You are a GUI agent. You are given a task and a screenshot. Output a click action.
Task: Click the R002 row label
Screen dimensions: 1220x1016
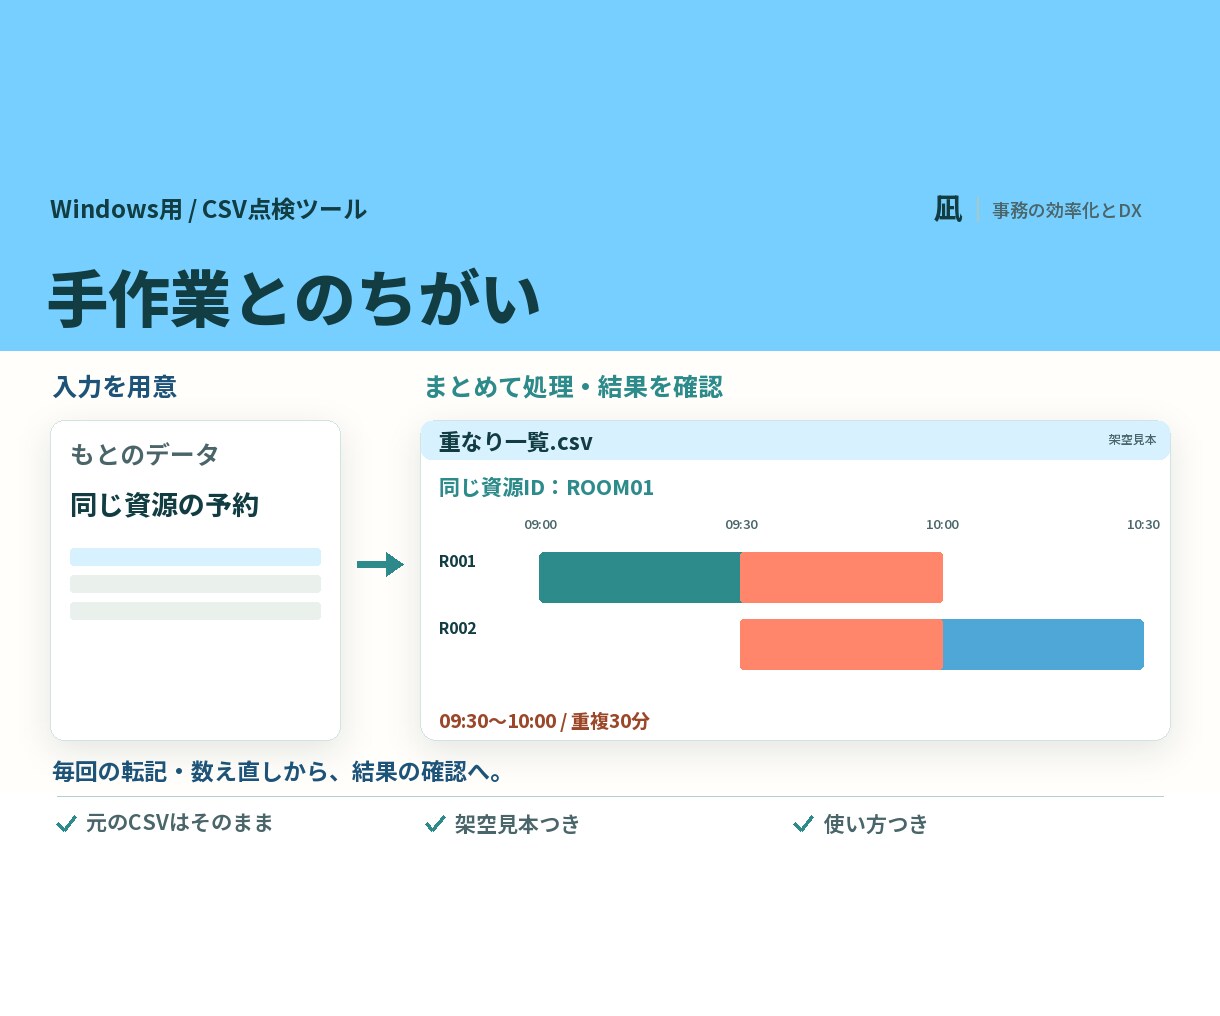457,629
